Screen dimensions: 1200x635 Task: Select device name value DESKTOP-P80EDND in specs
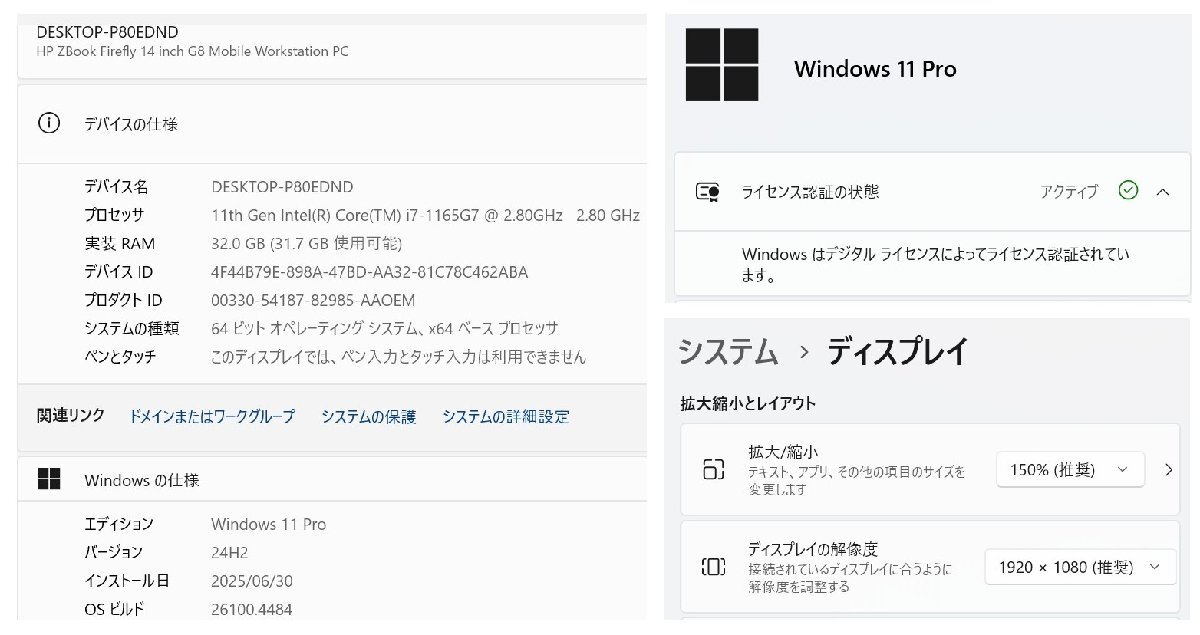[282, 186]
